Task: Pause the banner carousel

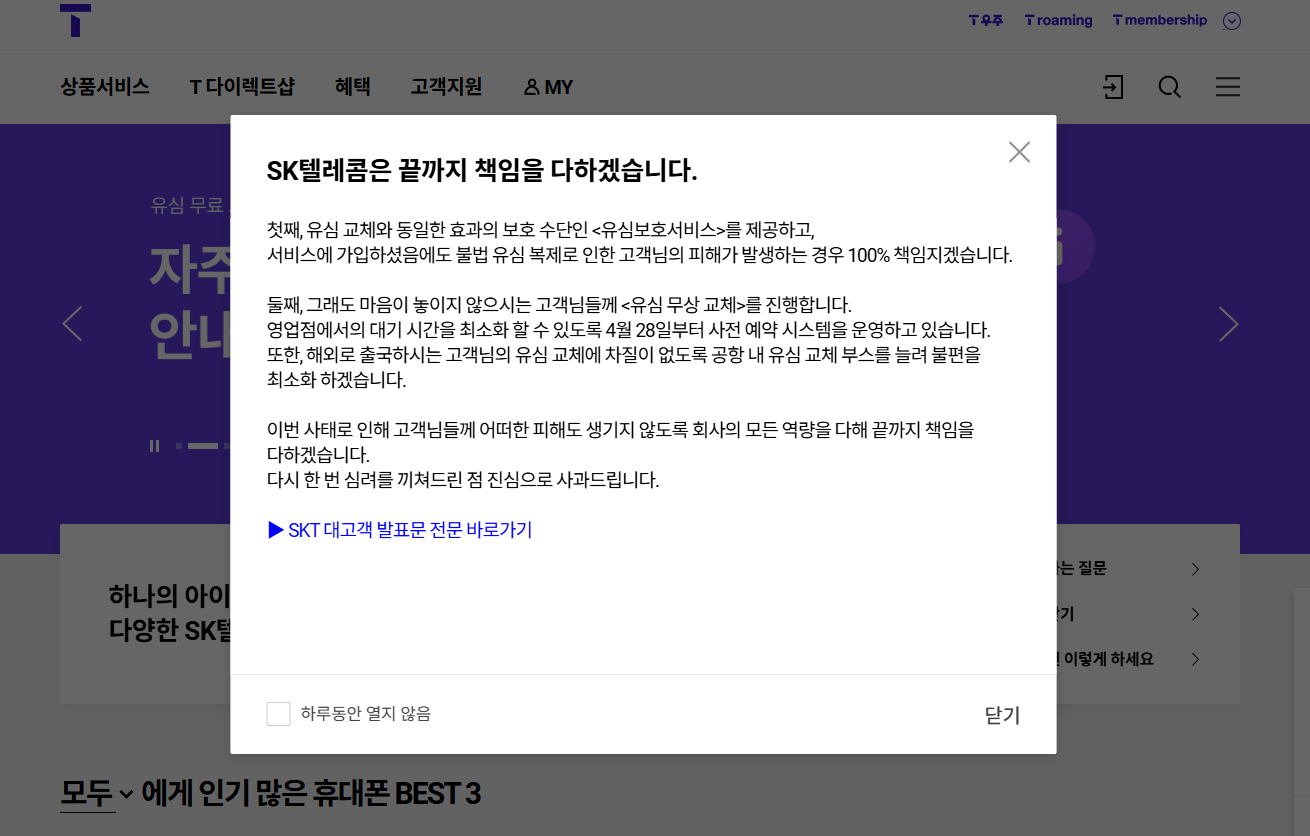Action: pyautogui.click(x=154, y=446)
